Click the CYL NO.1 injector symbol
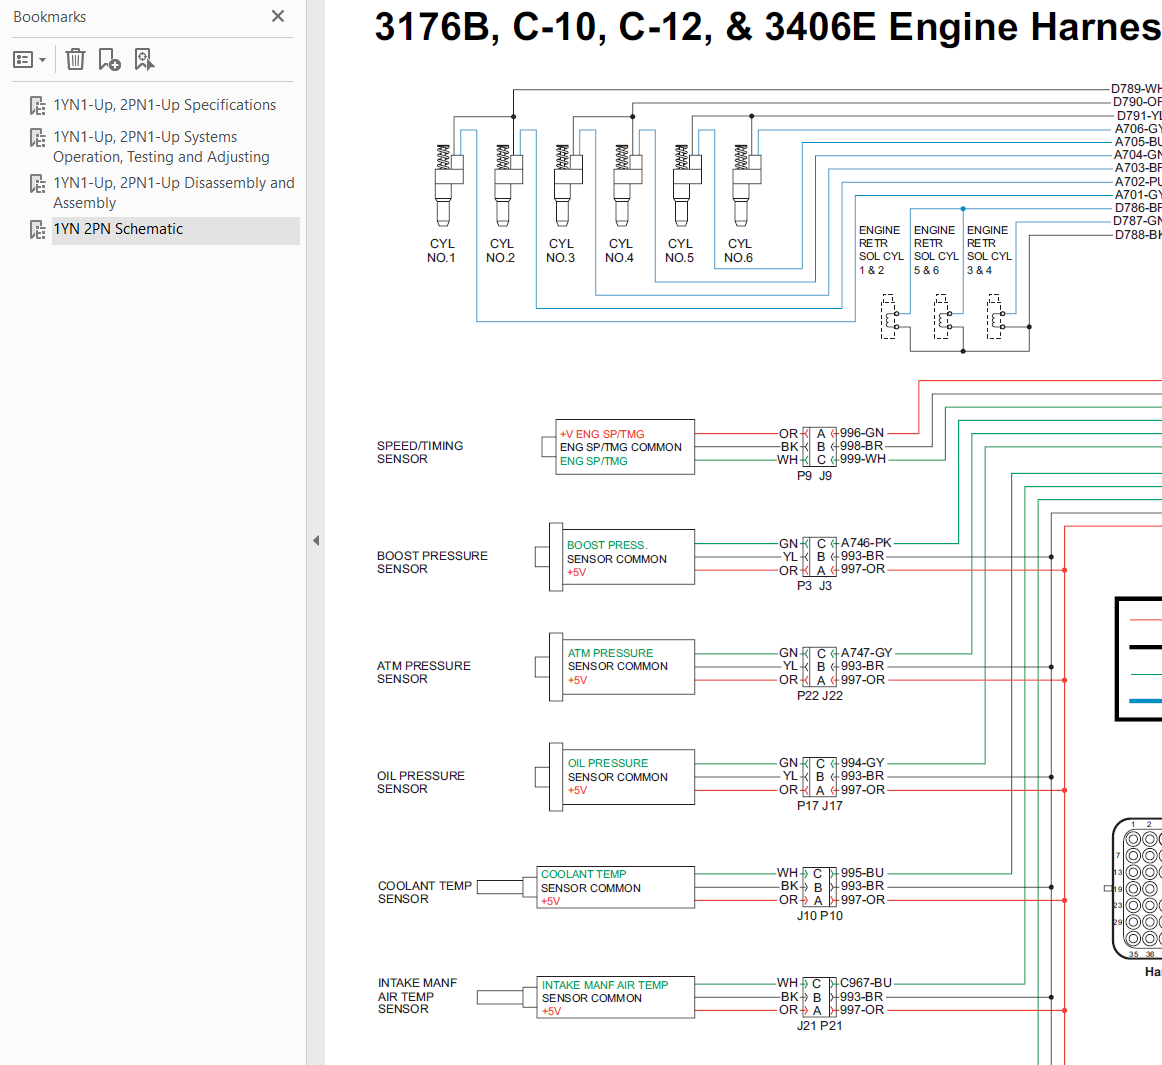This screenshot has width=1162, height=1065. click(448, 185)
